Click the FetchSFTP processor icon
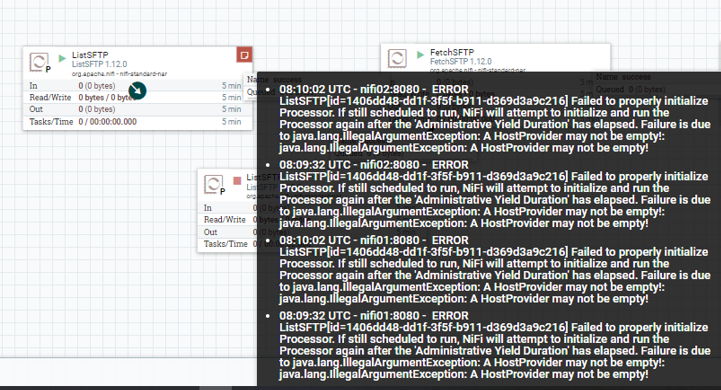This screenshot has width=721, height=390. pyautogui.click(x=397, y=59)
